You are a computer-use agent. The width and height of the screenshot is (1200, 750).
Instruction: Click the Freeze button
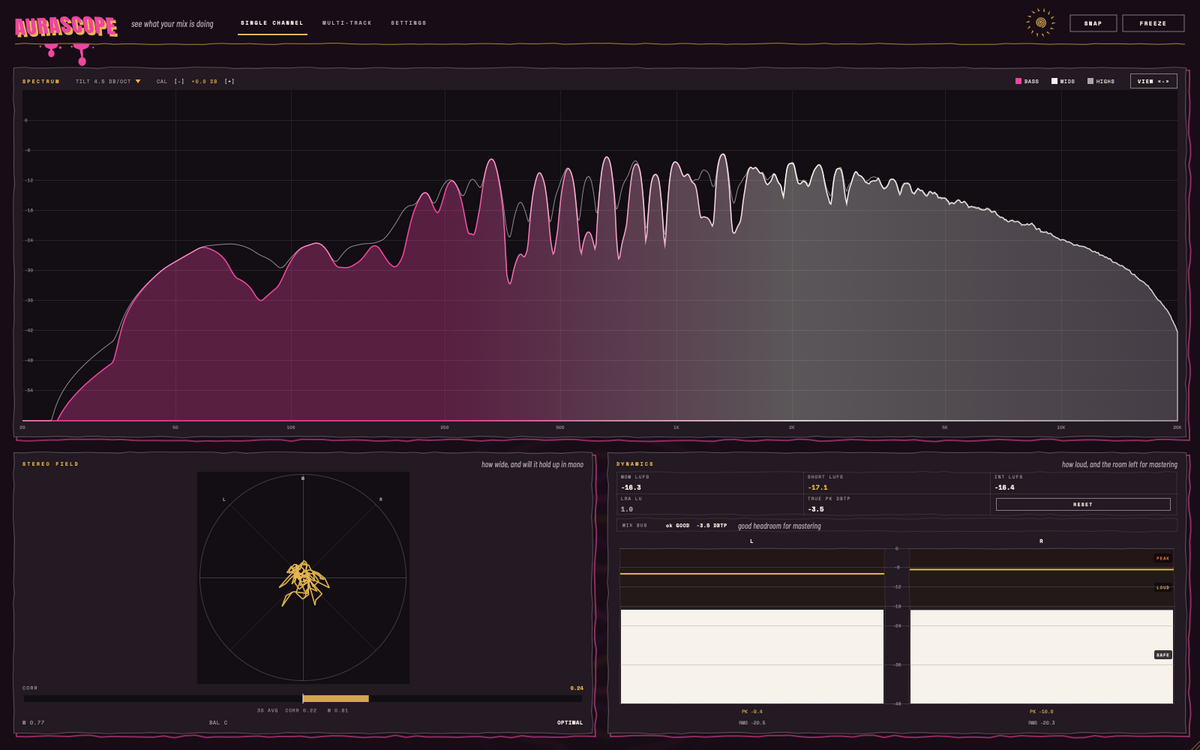pyautogui.click(x=1153, y=23)
